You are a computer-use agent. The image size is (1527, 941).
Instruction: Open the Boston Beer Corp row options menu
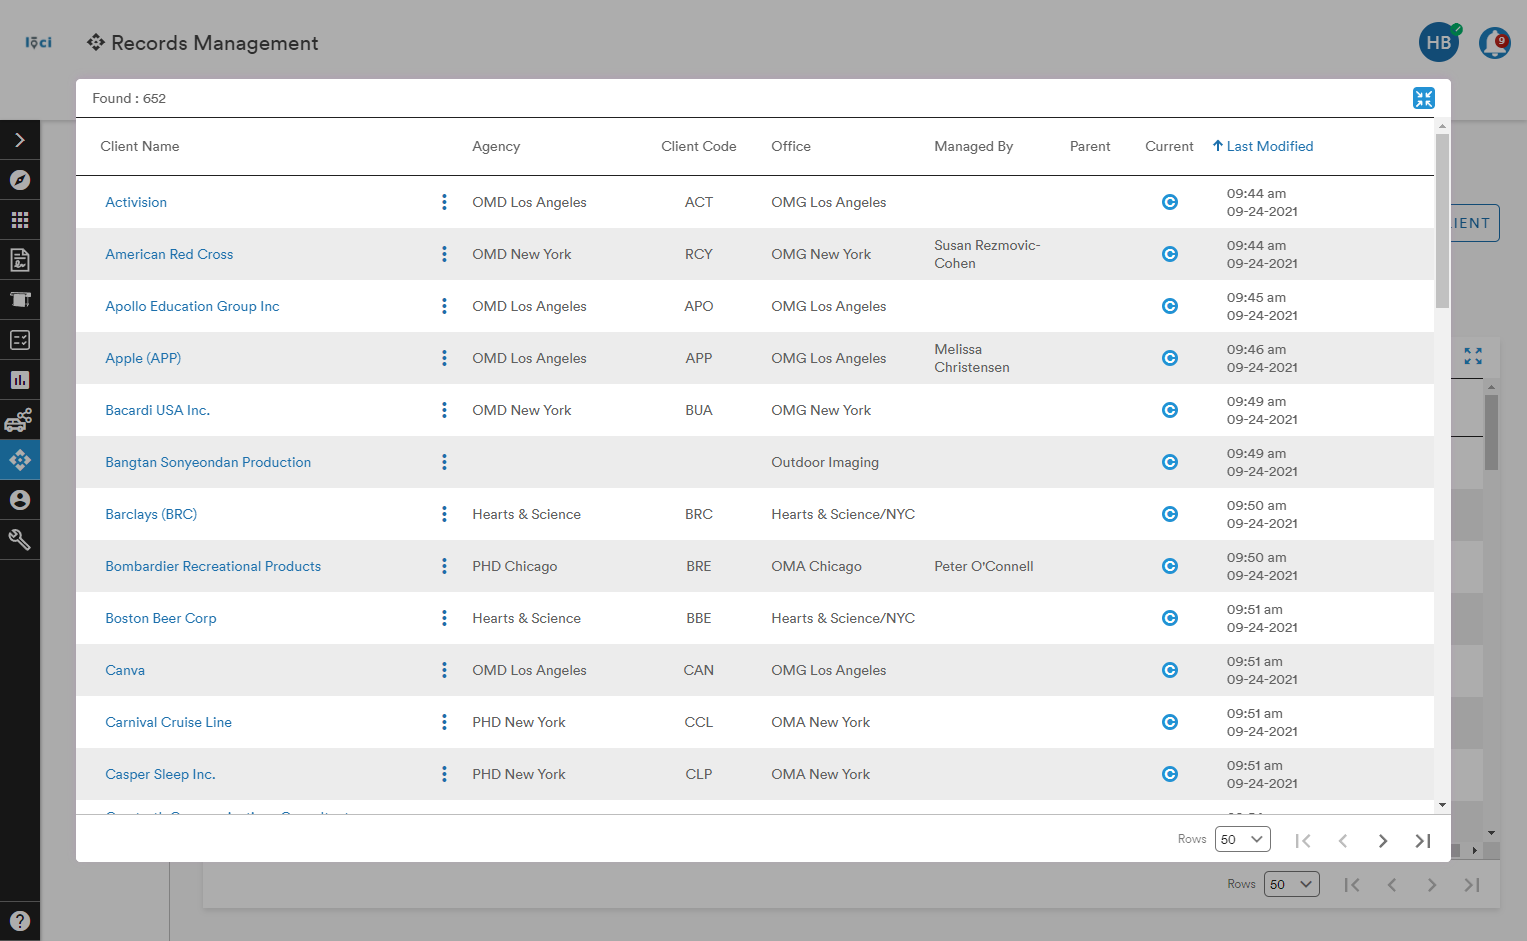[x=444, y=618]
